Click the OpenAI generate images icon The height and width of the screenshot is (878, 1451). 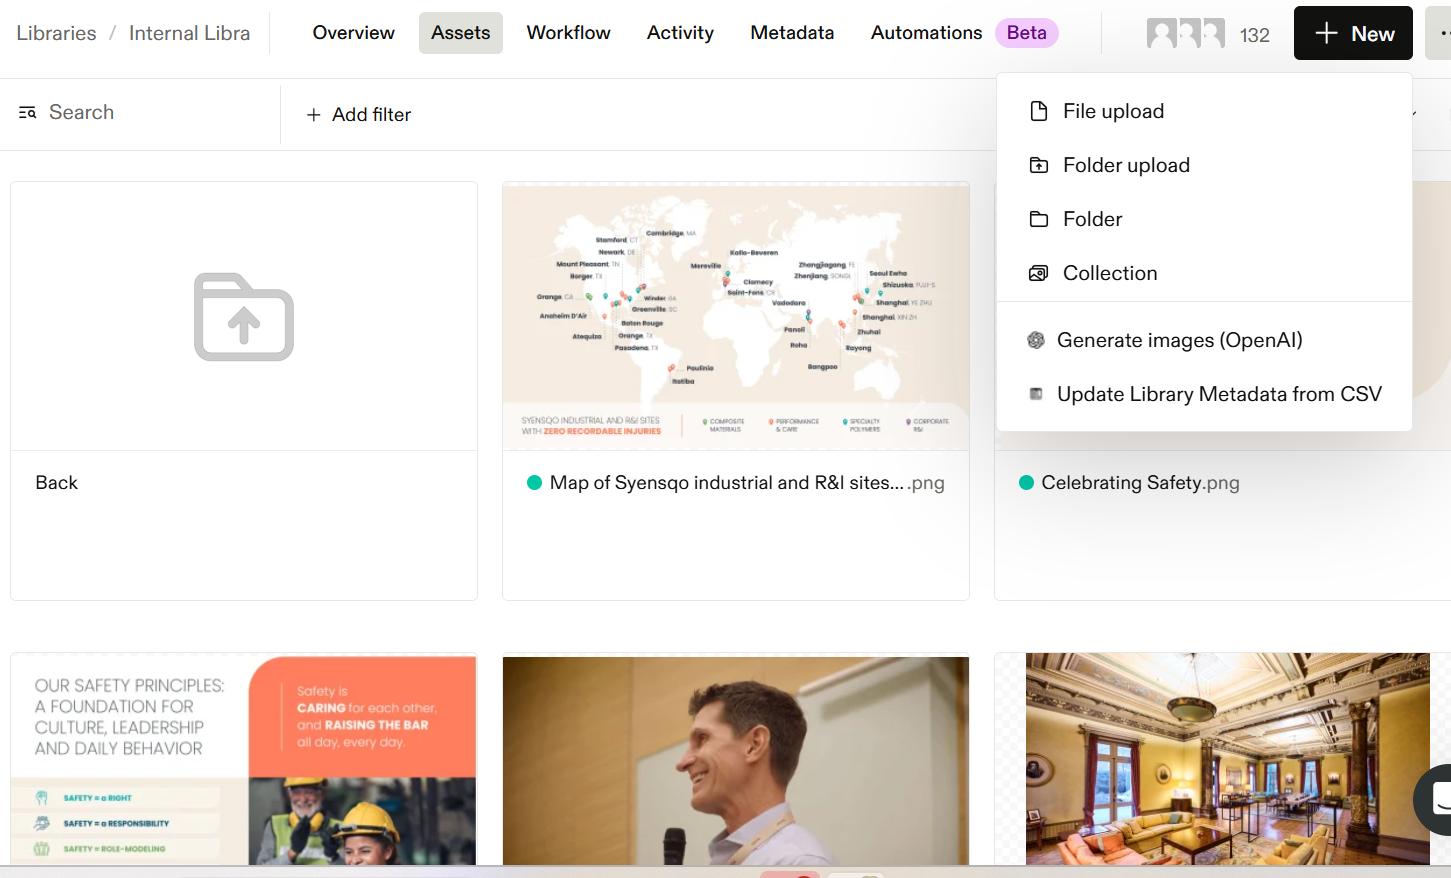pos(1036,340)
